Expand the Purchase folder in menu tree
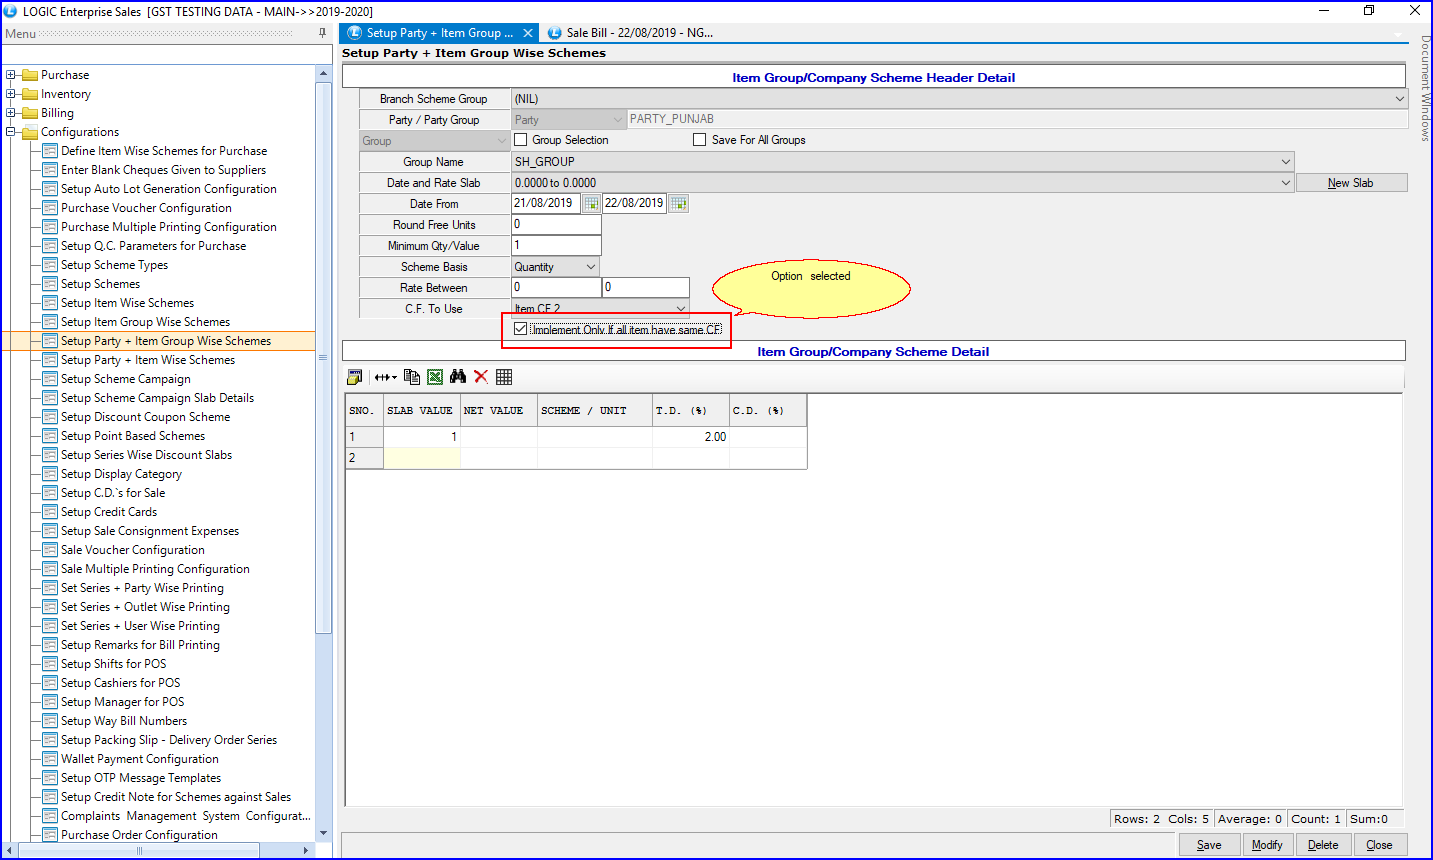 click(x=11, y=75)
